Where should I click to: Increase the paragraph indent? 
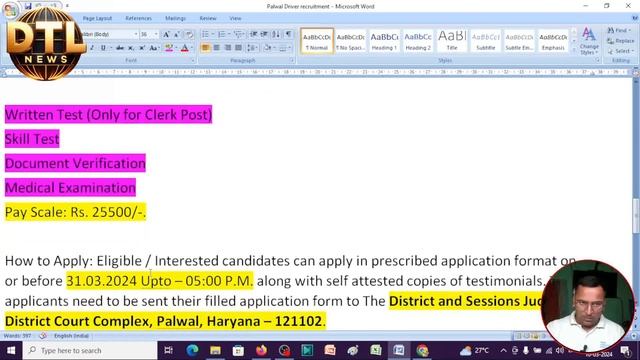264,35
